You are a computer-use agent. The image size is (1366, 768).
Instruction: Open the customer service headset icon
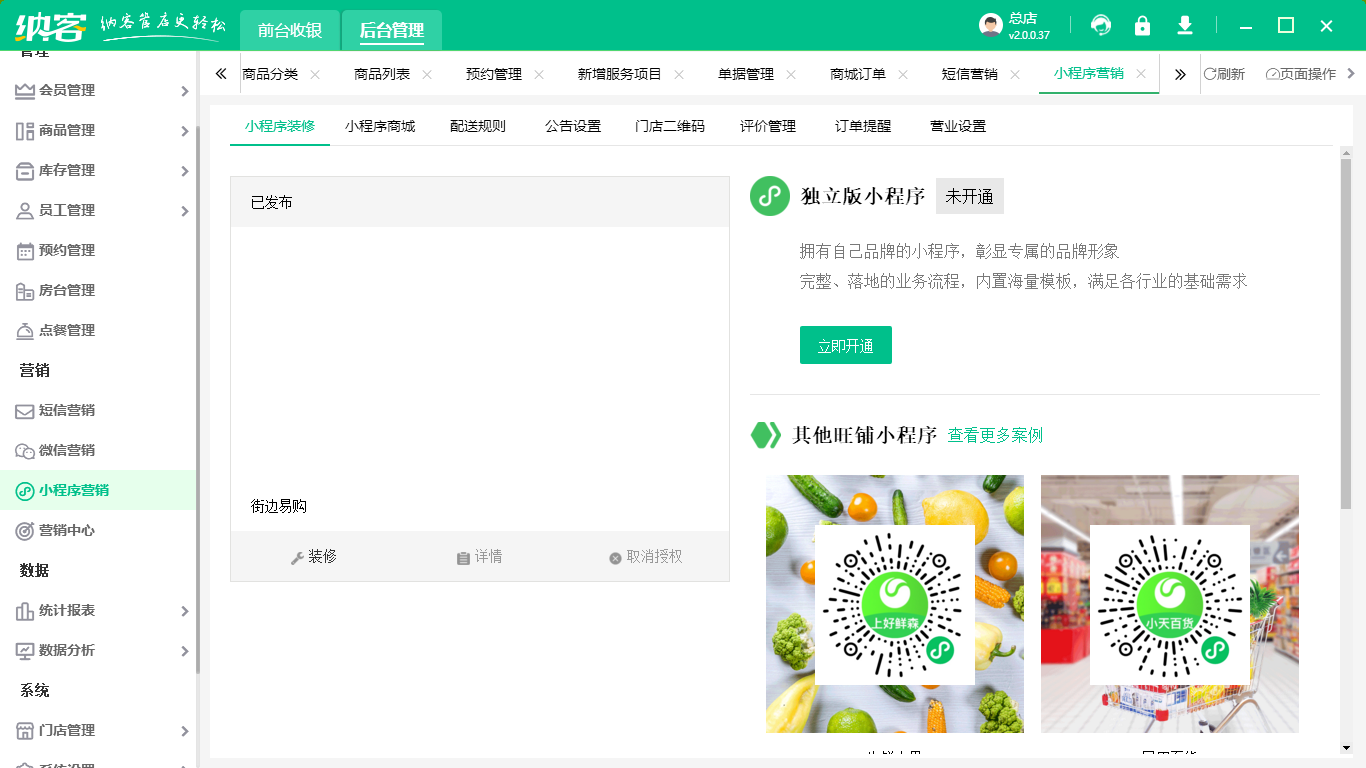point(1100,25)
